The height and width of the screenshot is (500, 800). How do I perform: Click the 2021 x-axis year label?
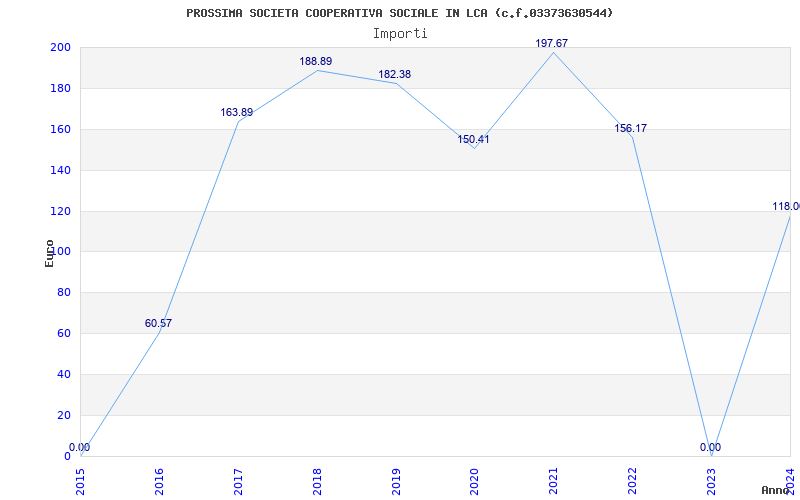point(554,480)
